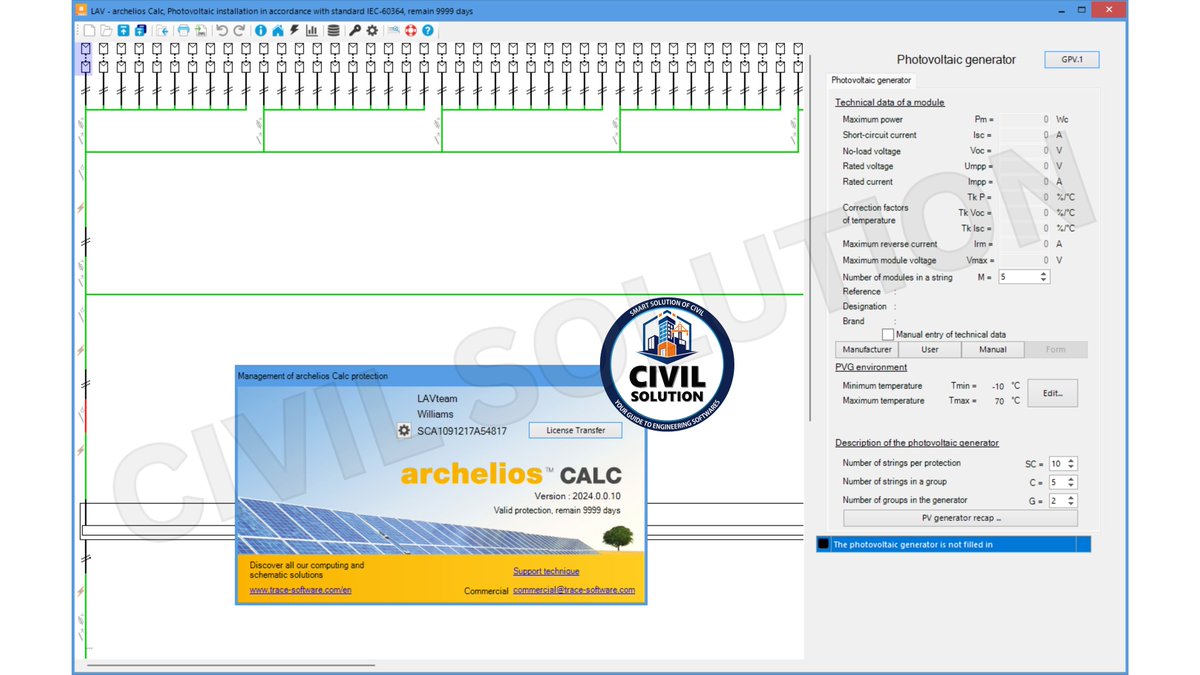Click the License Transfer button
Screen dimensions: 1200x675
pos(575,430)
